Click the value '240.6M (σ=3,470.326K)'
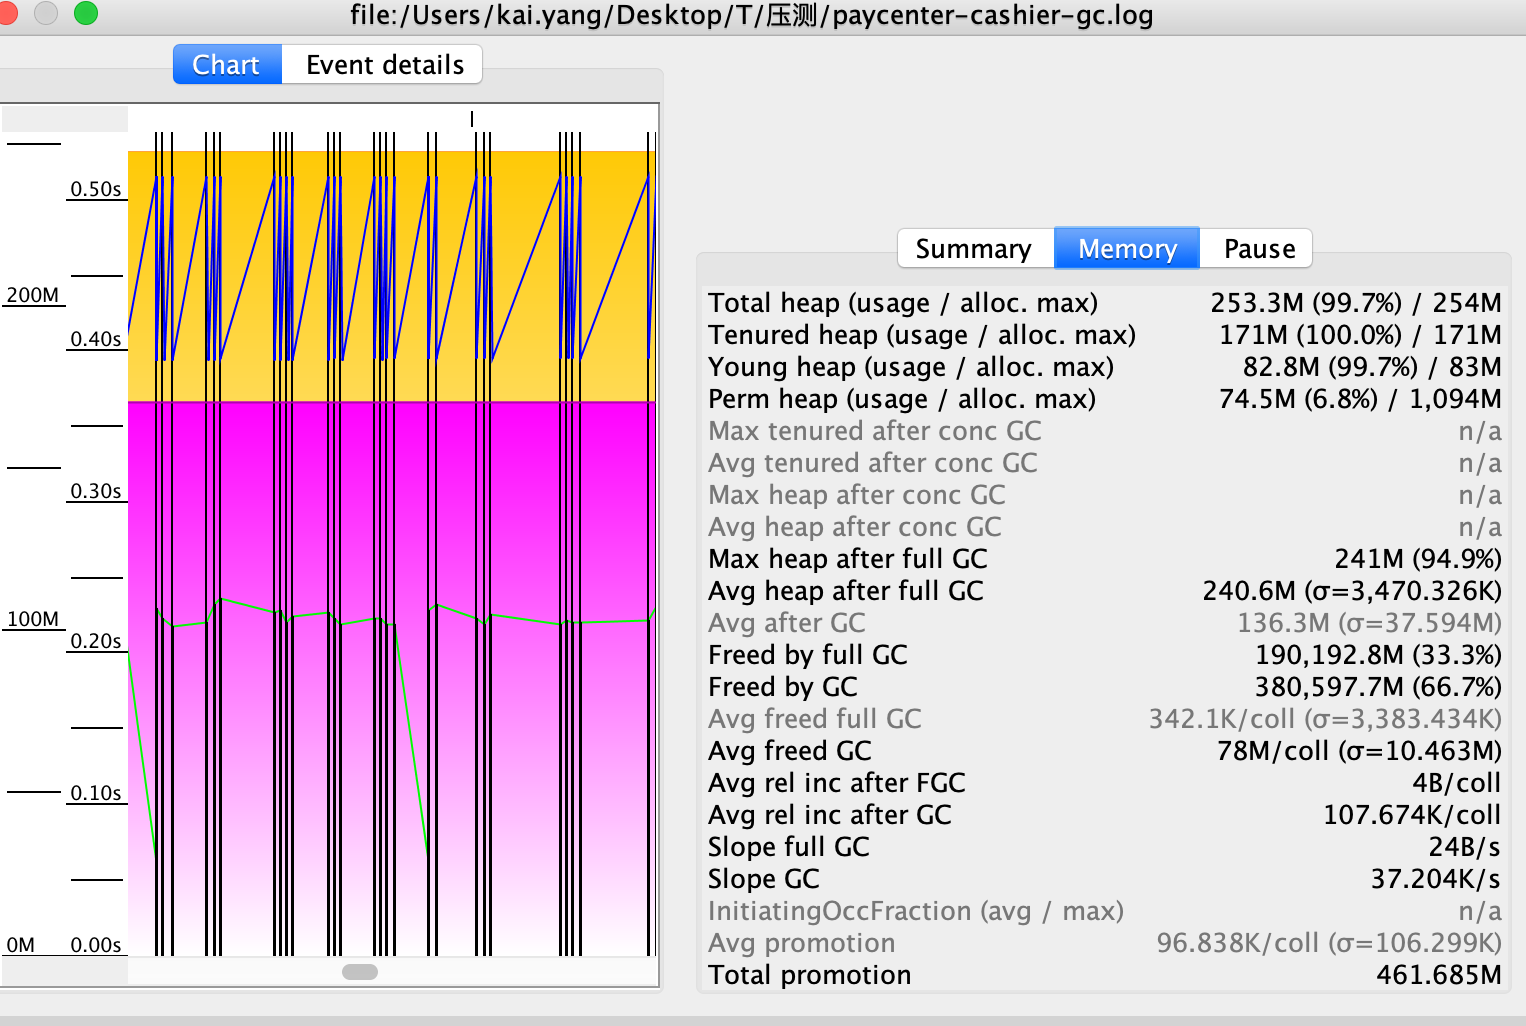This screenshot has height=1026, width=1526. tap(1352, 591)
